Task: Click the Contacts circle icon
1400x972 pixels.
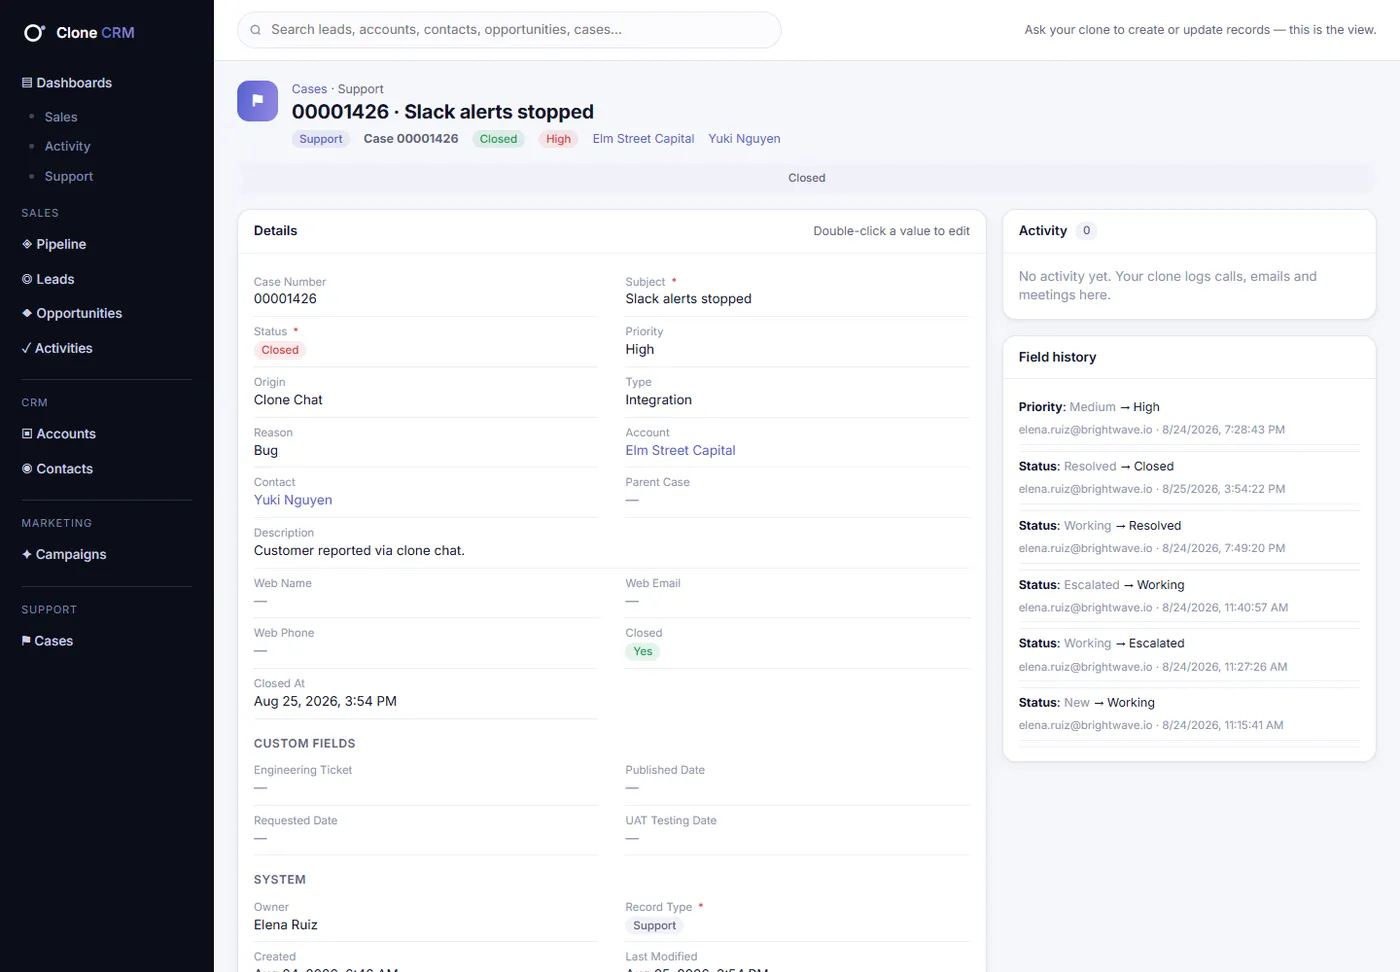Action: click(27, 469)
